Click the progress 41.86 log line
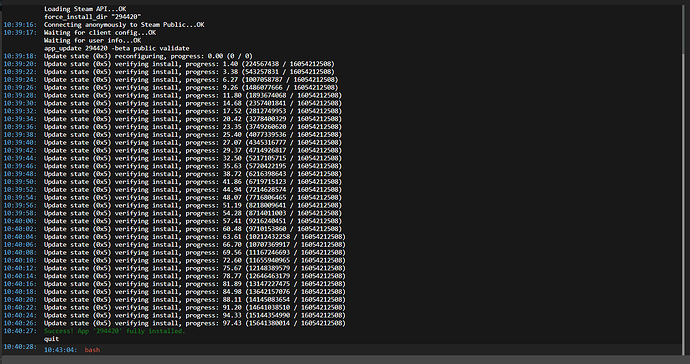 coord(193,182)
